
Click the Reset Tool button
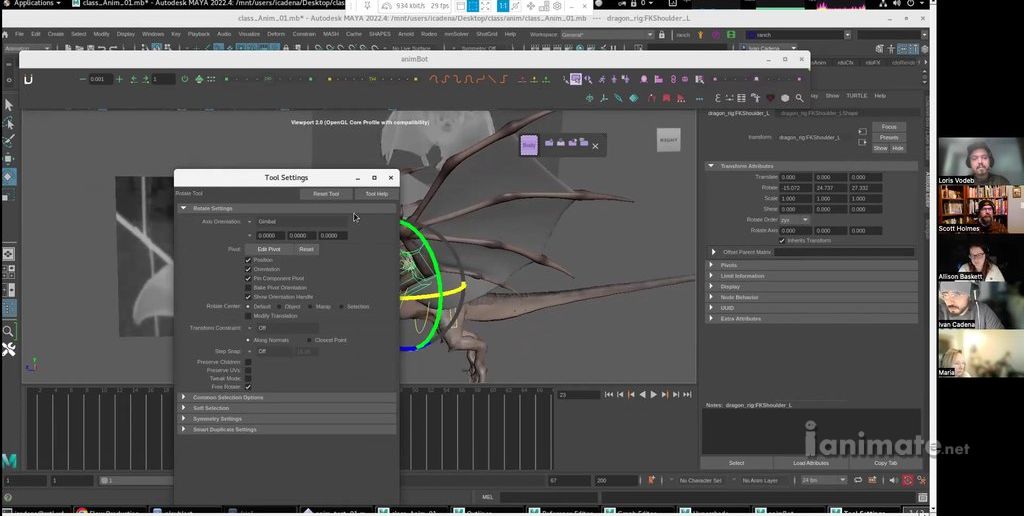coord(326,194)
